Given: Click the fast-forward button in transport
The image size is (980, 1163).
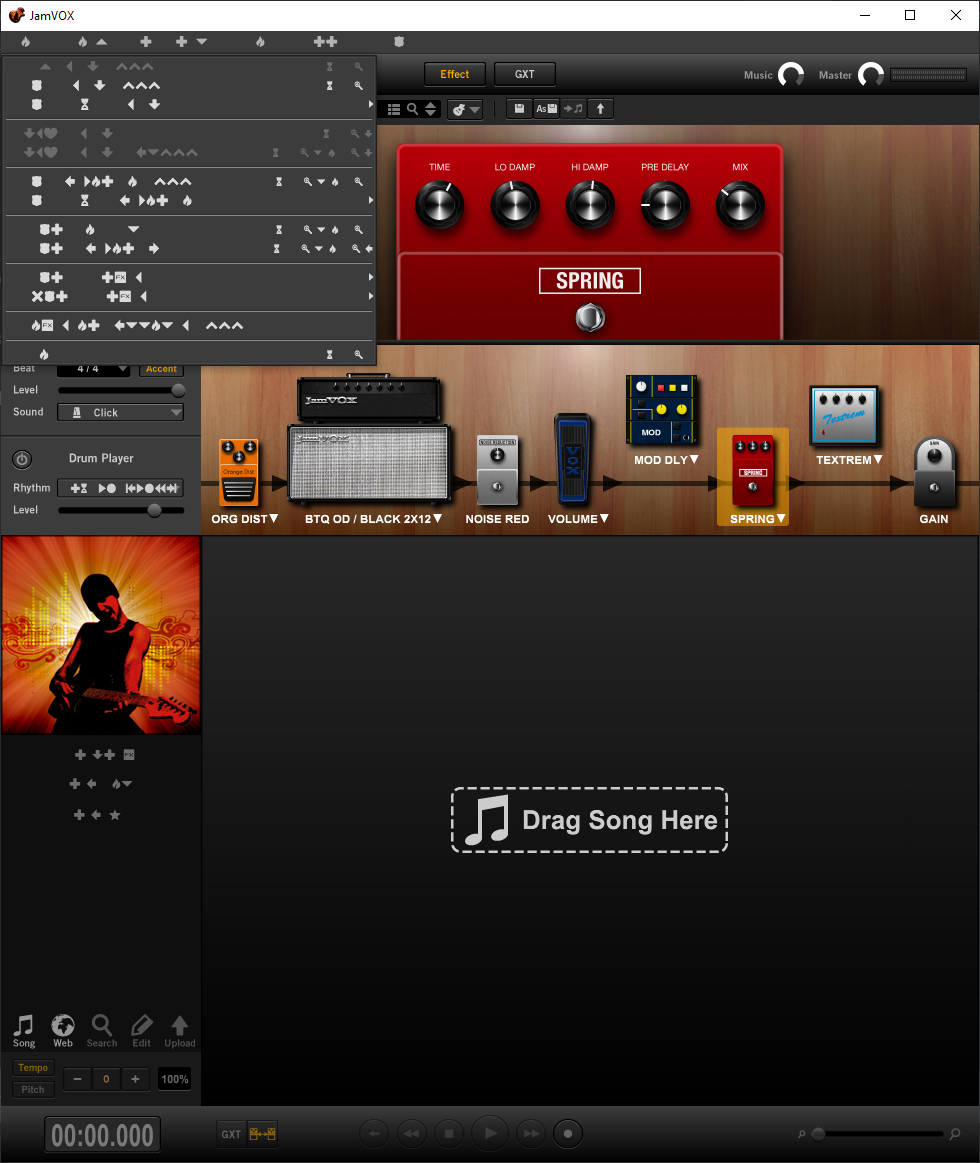Looking at the screenshot, I should pyautogui.click(x=531, y=1133).
